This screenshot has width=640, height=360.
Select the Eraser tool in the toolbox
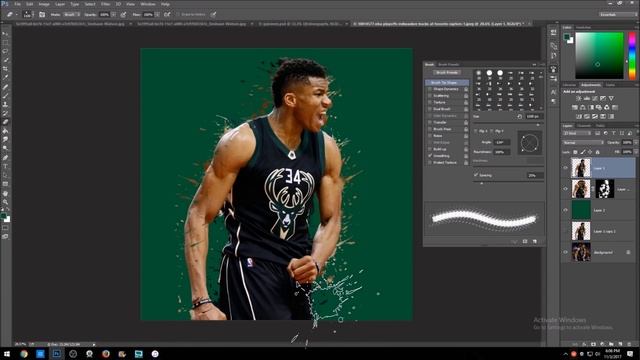point(5,122)
